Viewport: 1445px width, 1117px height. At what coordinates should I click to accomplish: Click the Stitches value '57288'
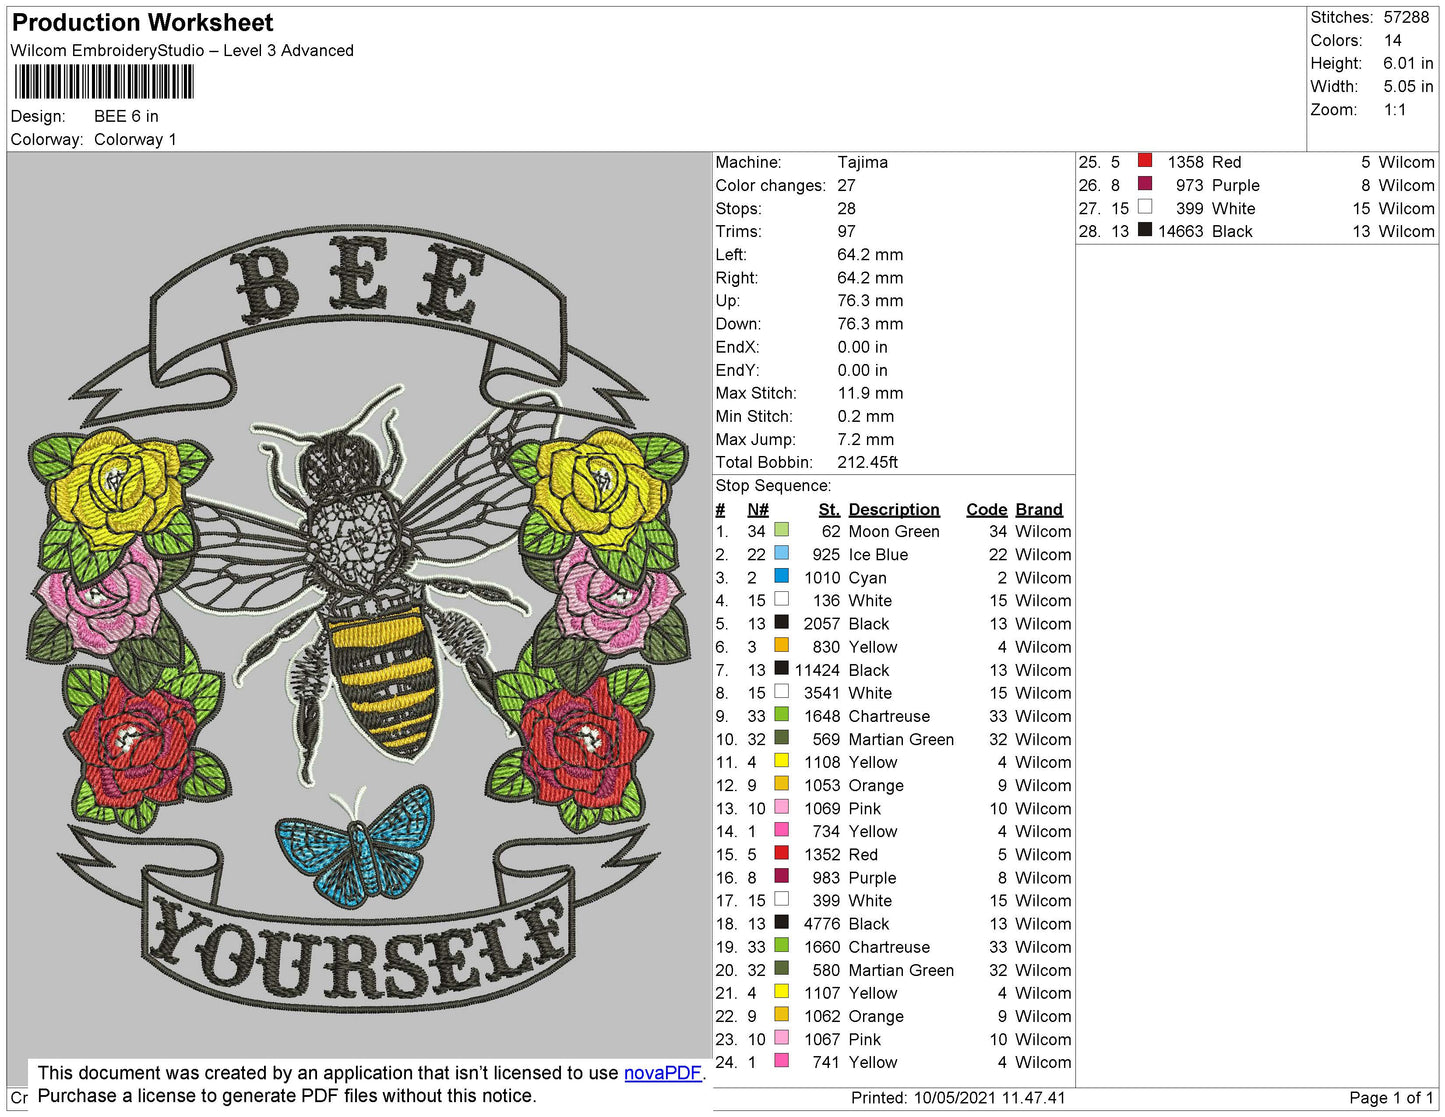(1406, 17)
